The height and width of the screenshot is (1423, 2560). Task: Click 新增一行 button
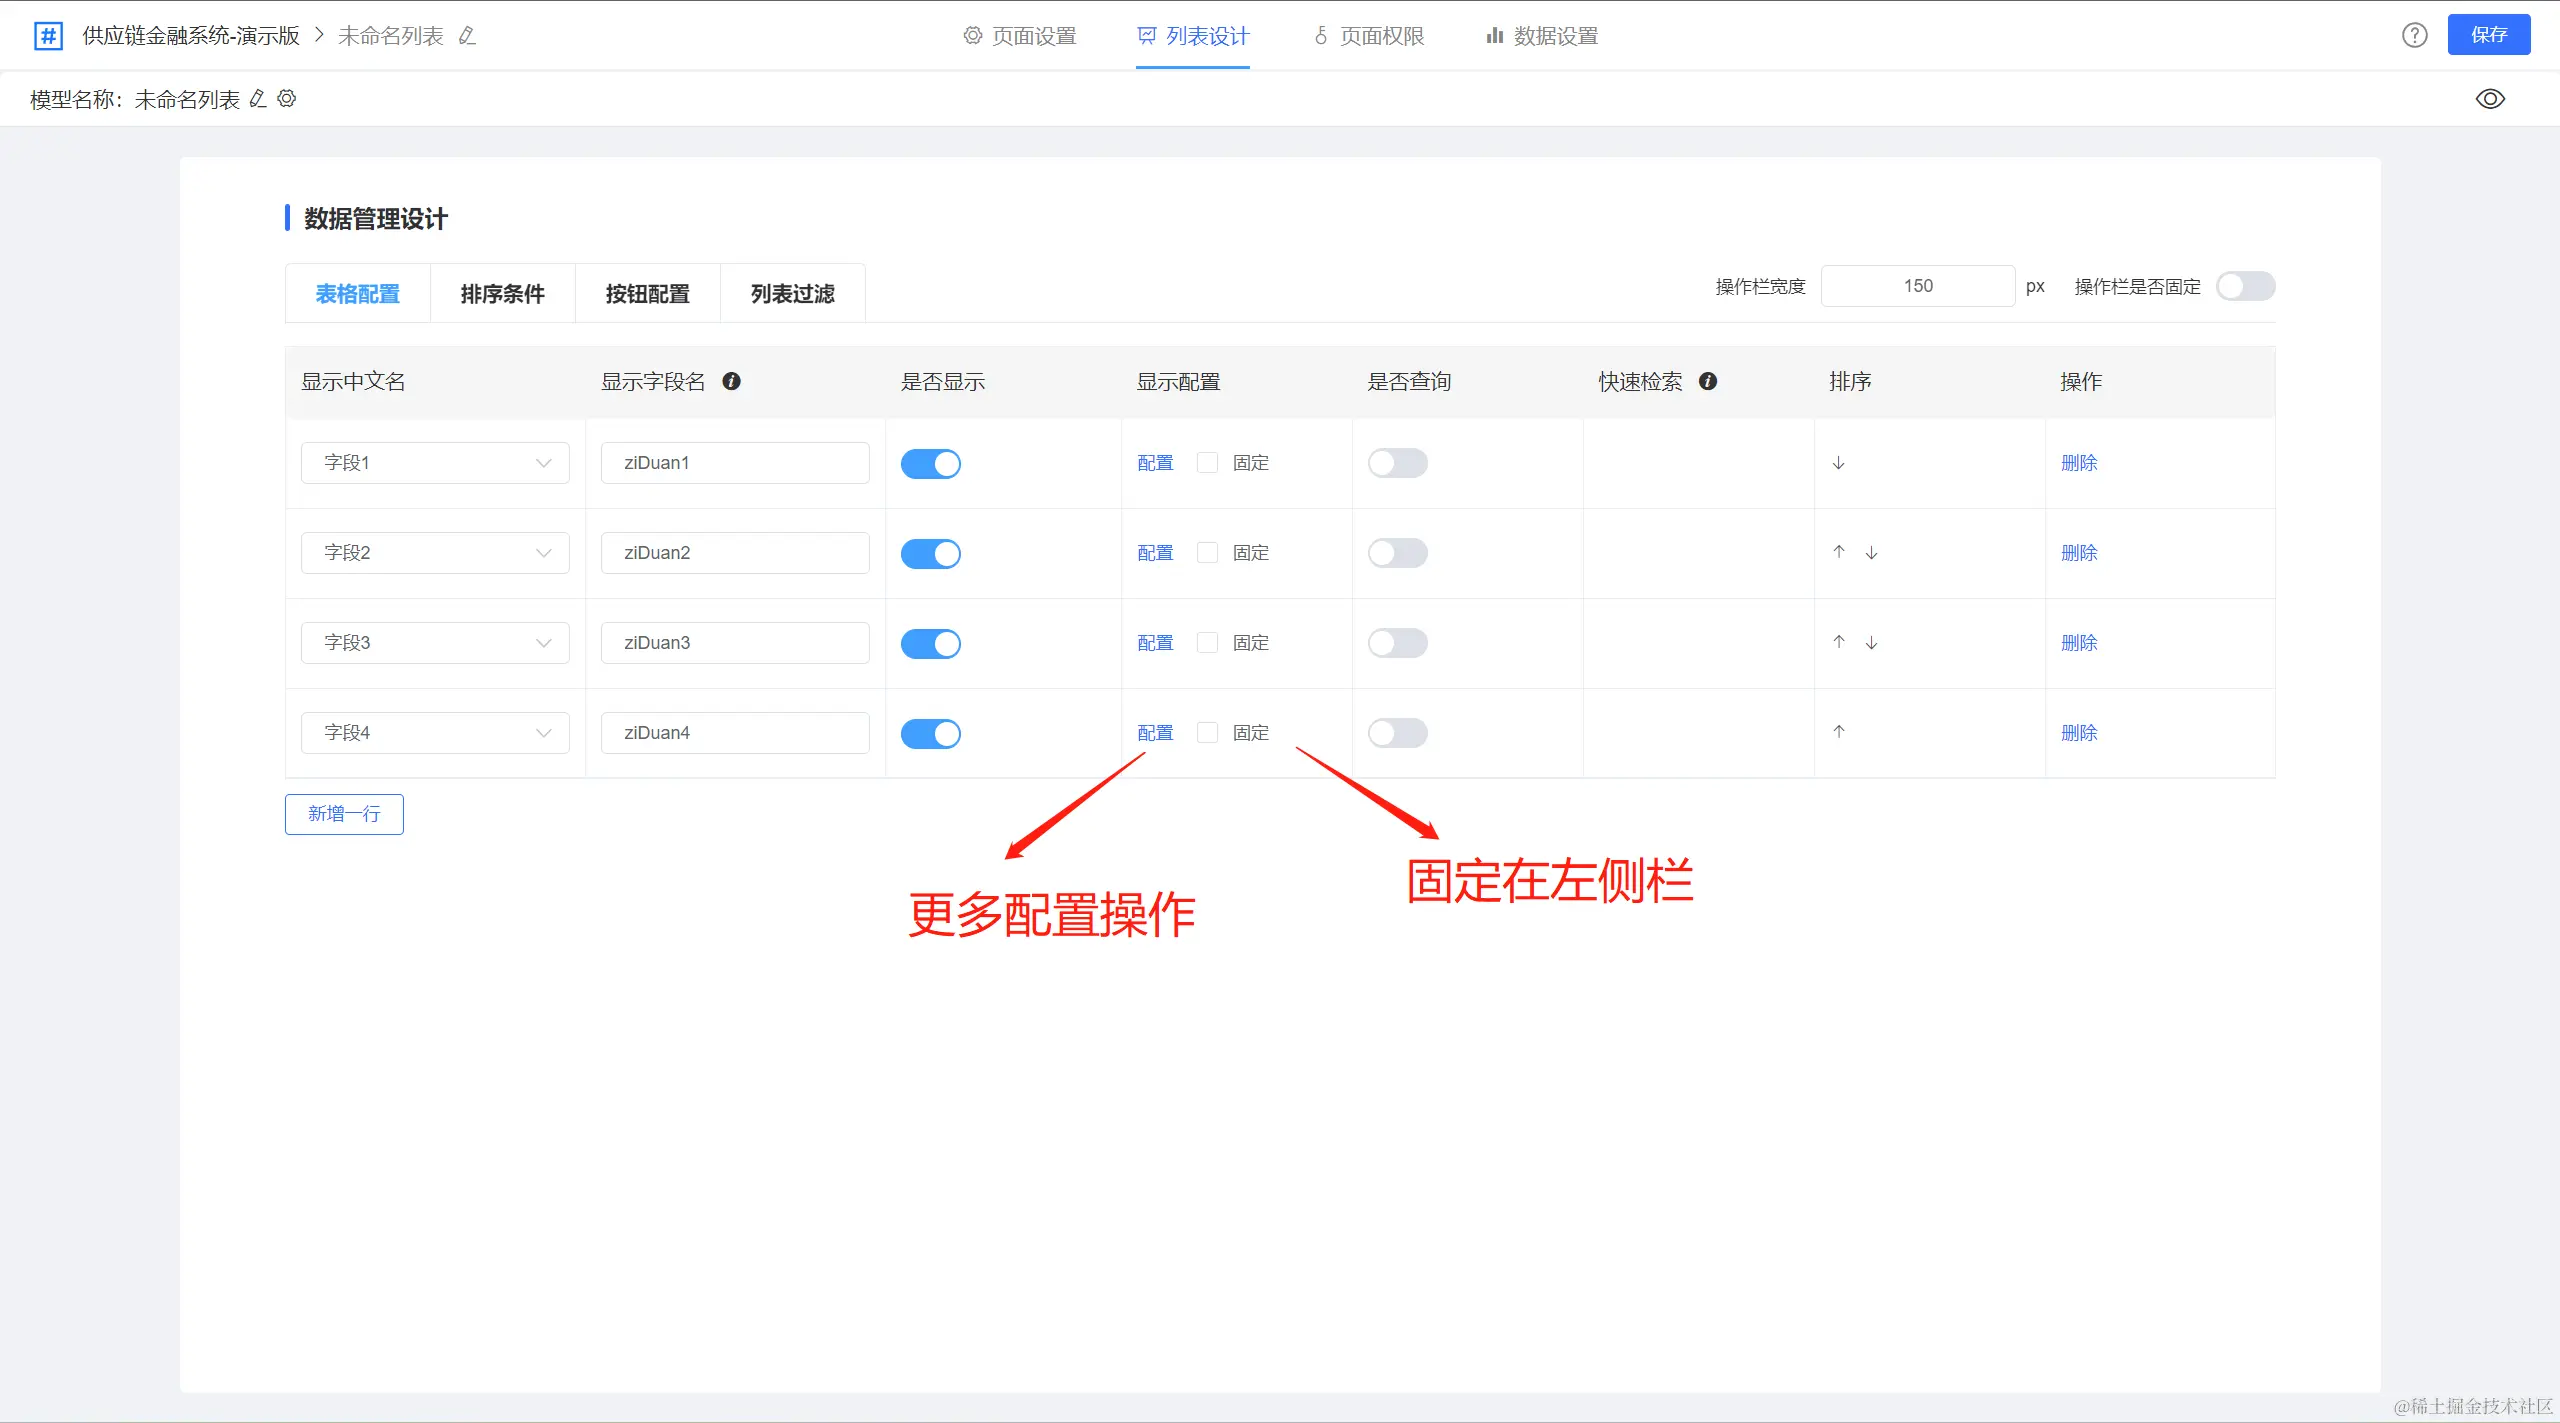point(344,814)
